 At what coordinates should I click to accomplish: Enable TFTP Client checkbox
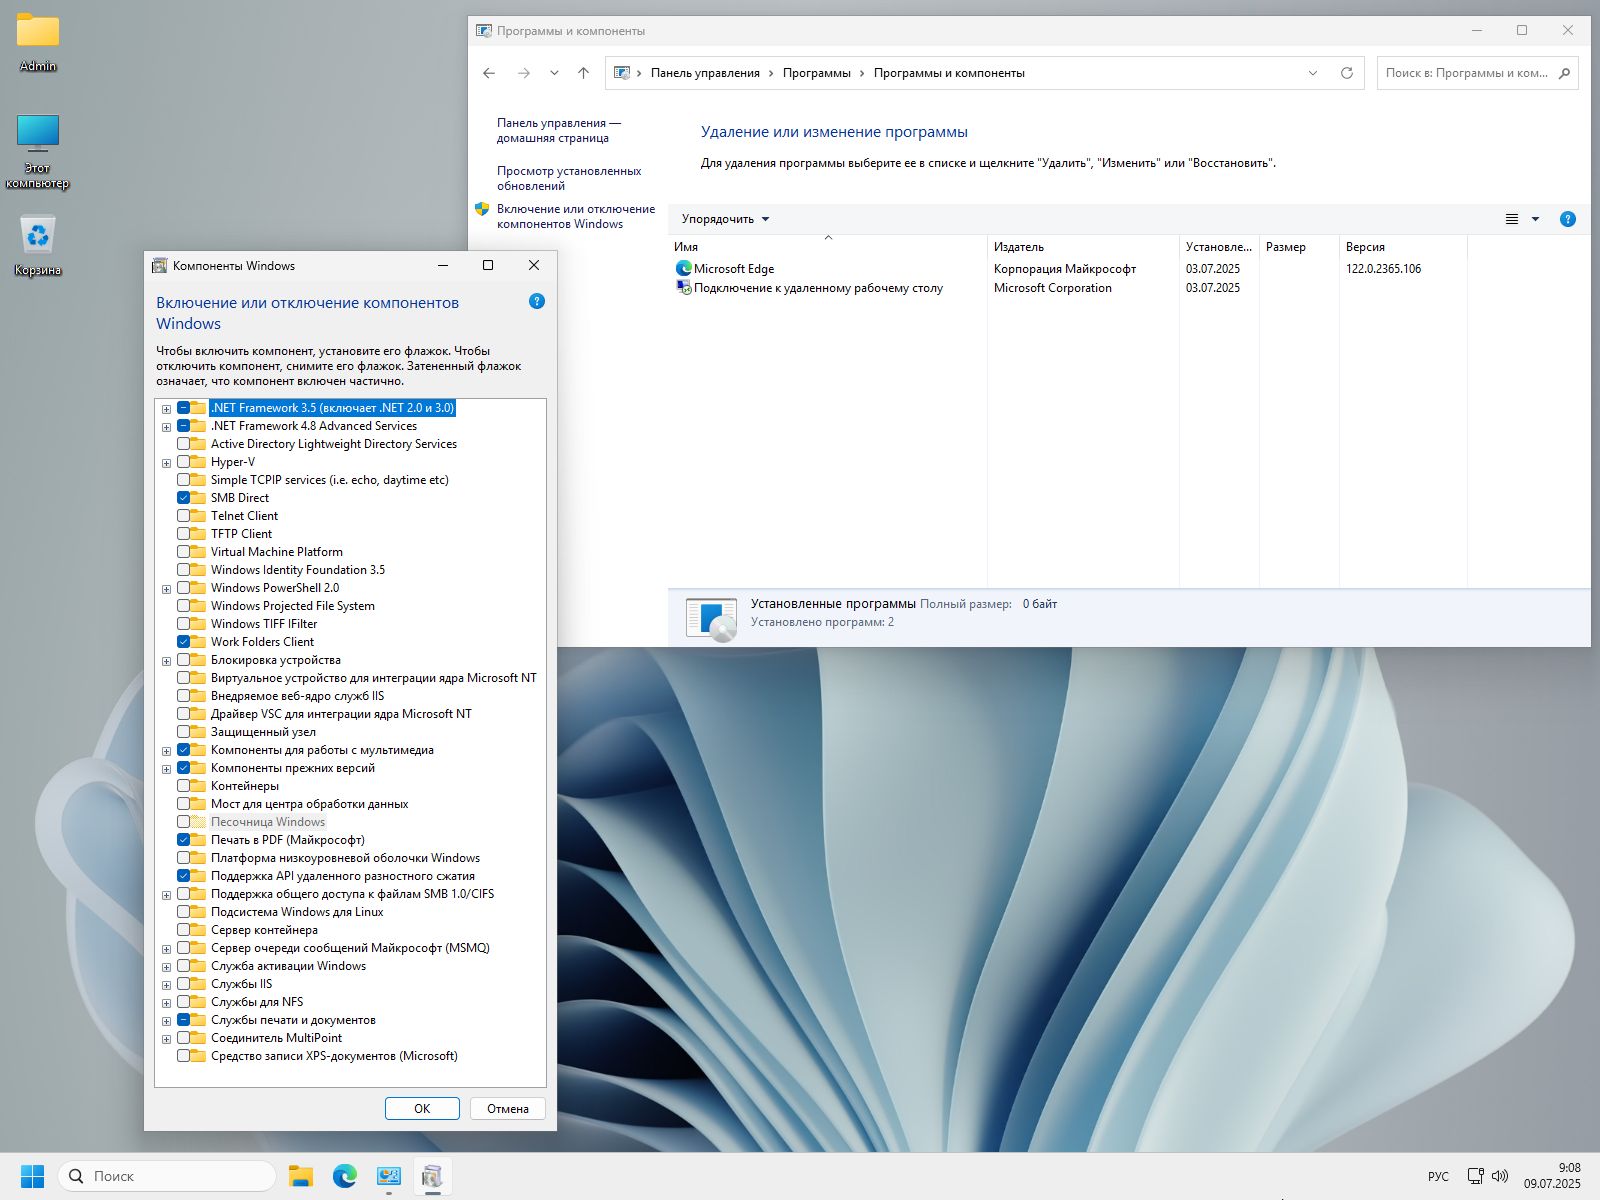coord(184,534)
